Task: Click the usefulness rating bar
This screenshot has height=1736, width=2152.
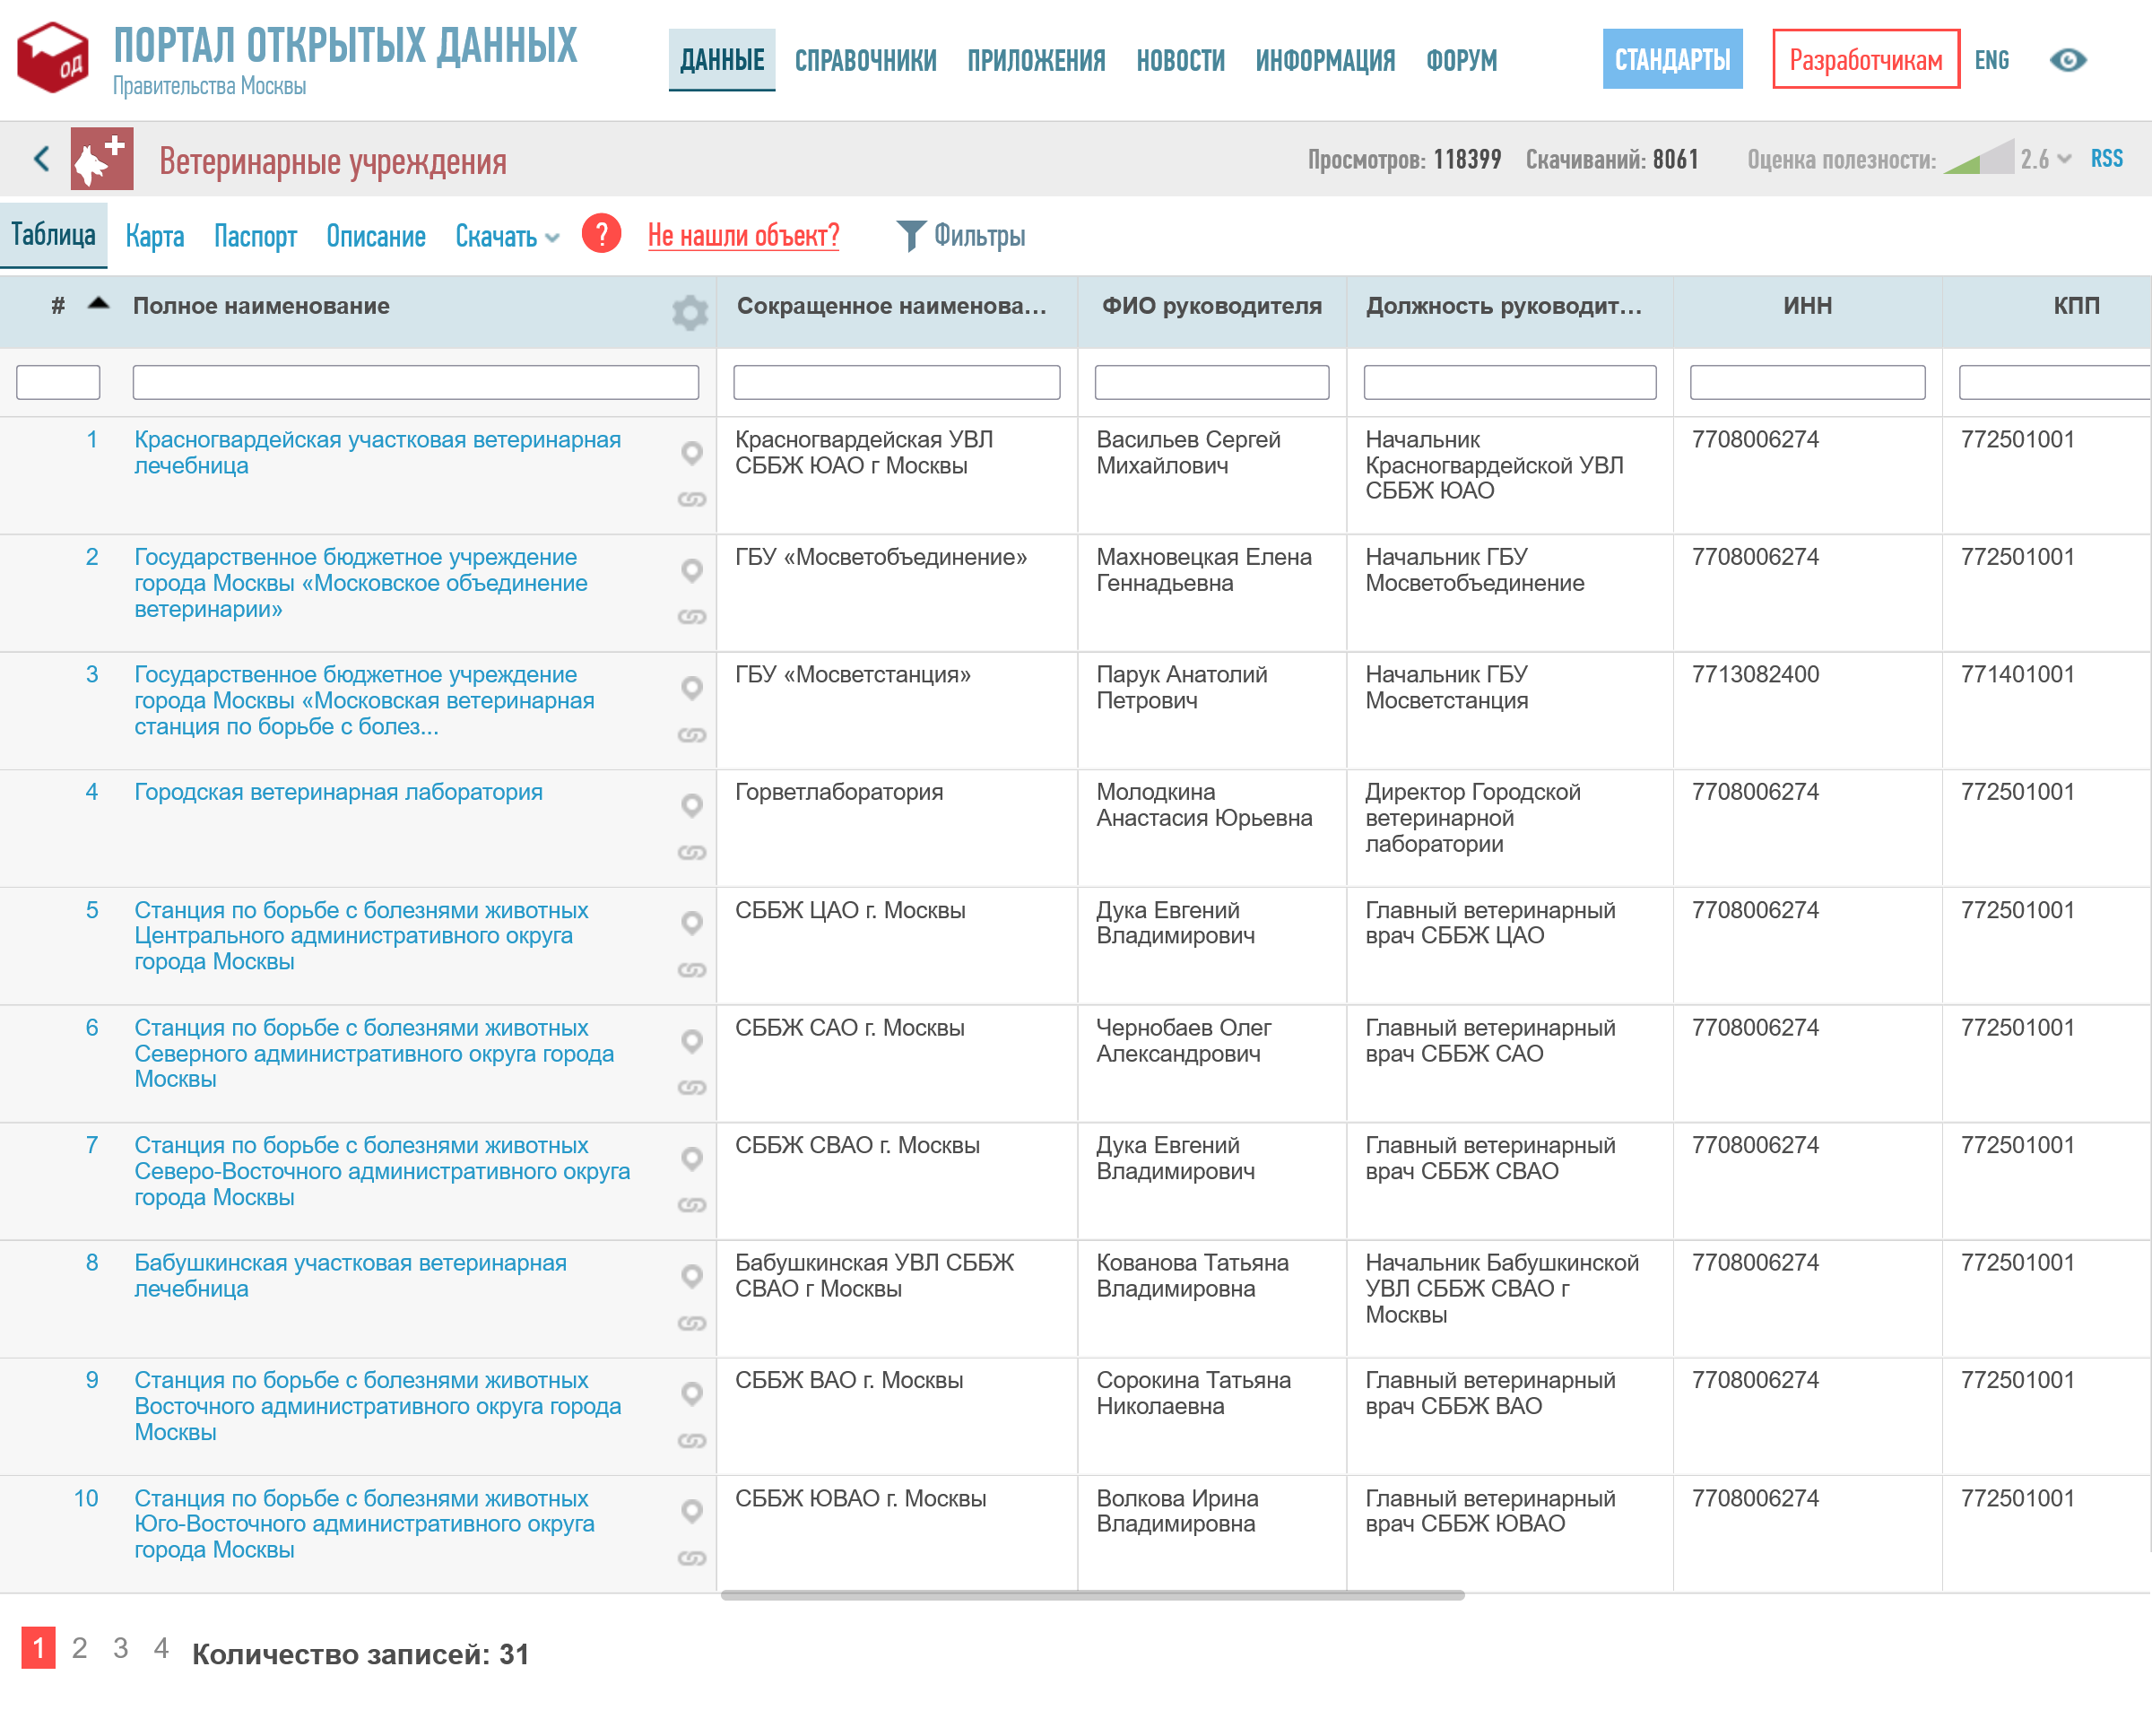Action: 1978,158
